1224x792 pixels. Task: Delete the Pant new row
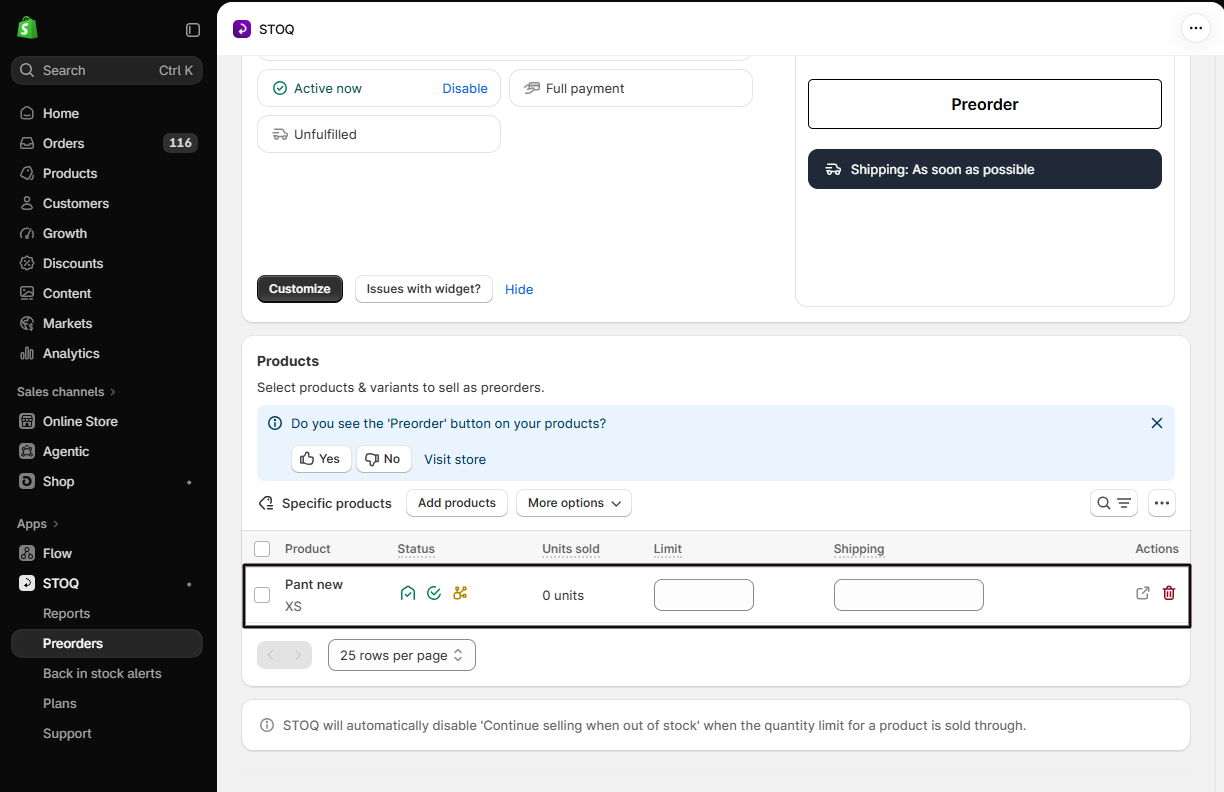[1169, 593]
